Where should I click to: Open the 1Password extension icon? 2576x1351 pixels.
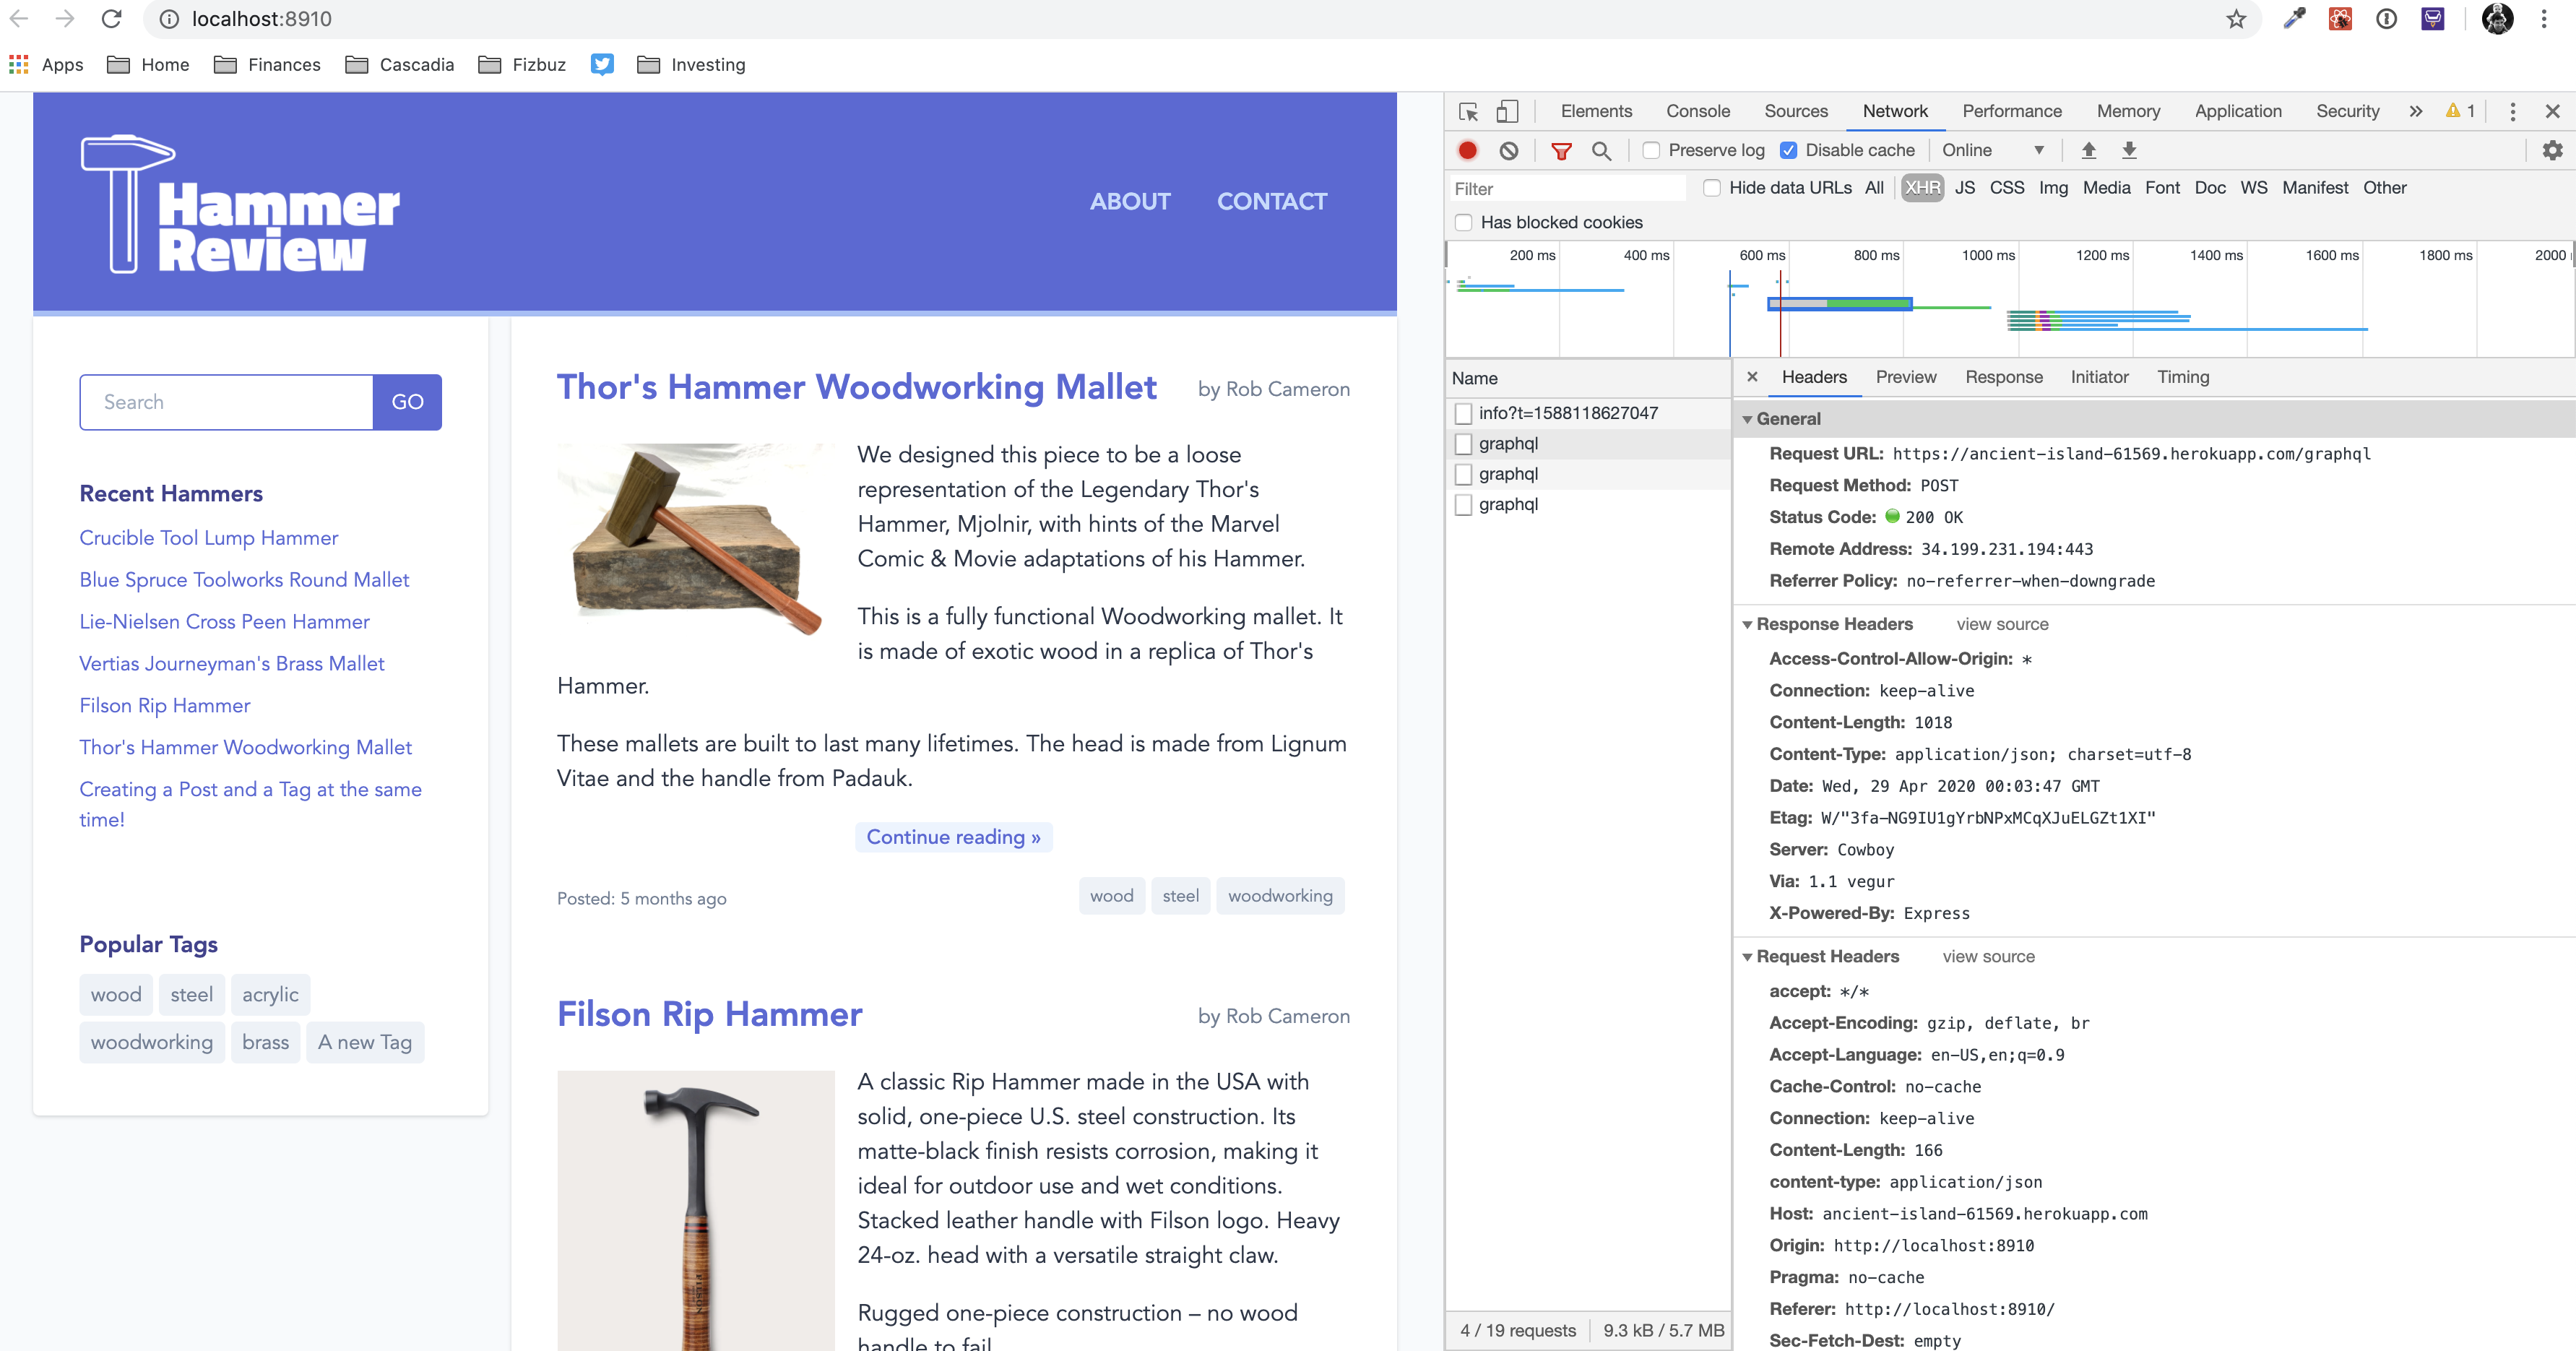point(2386,19)
